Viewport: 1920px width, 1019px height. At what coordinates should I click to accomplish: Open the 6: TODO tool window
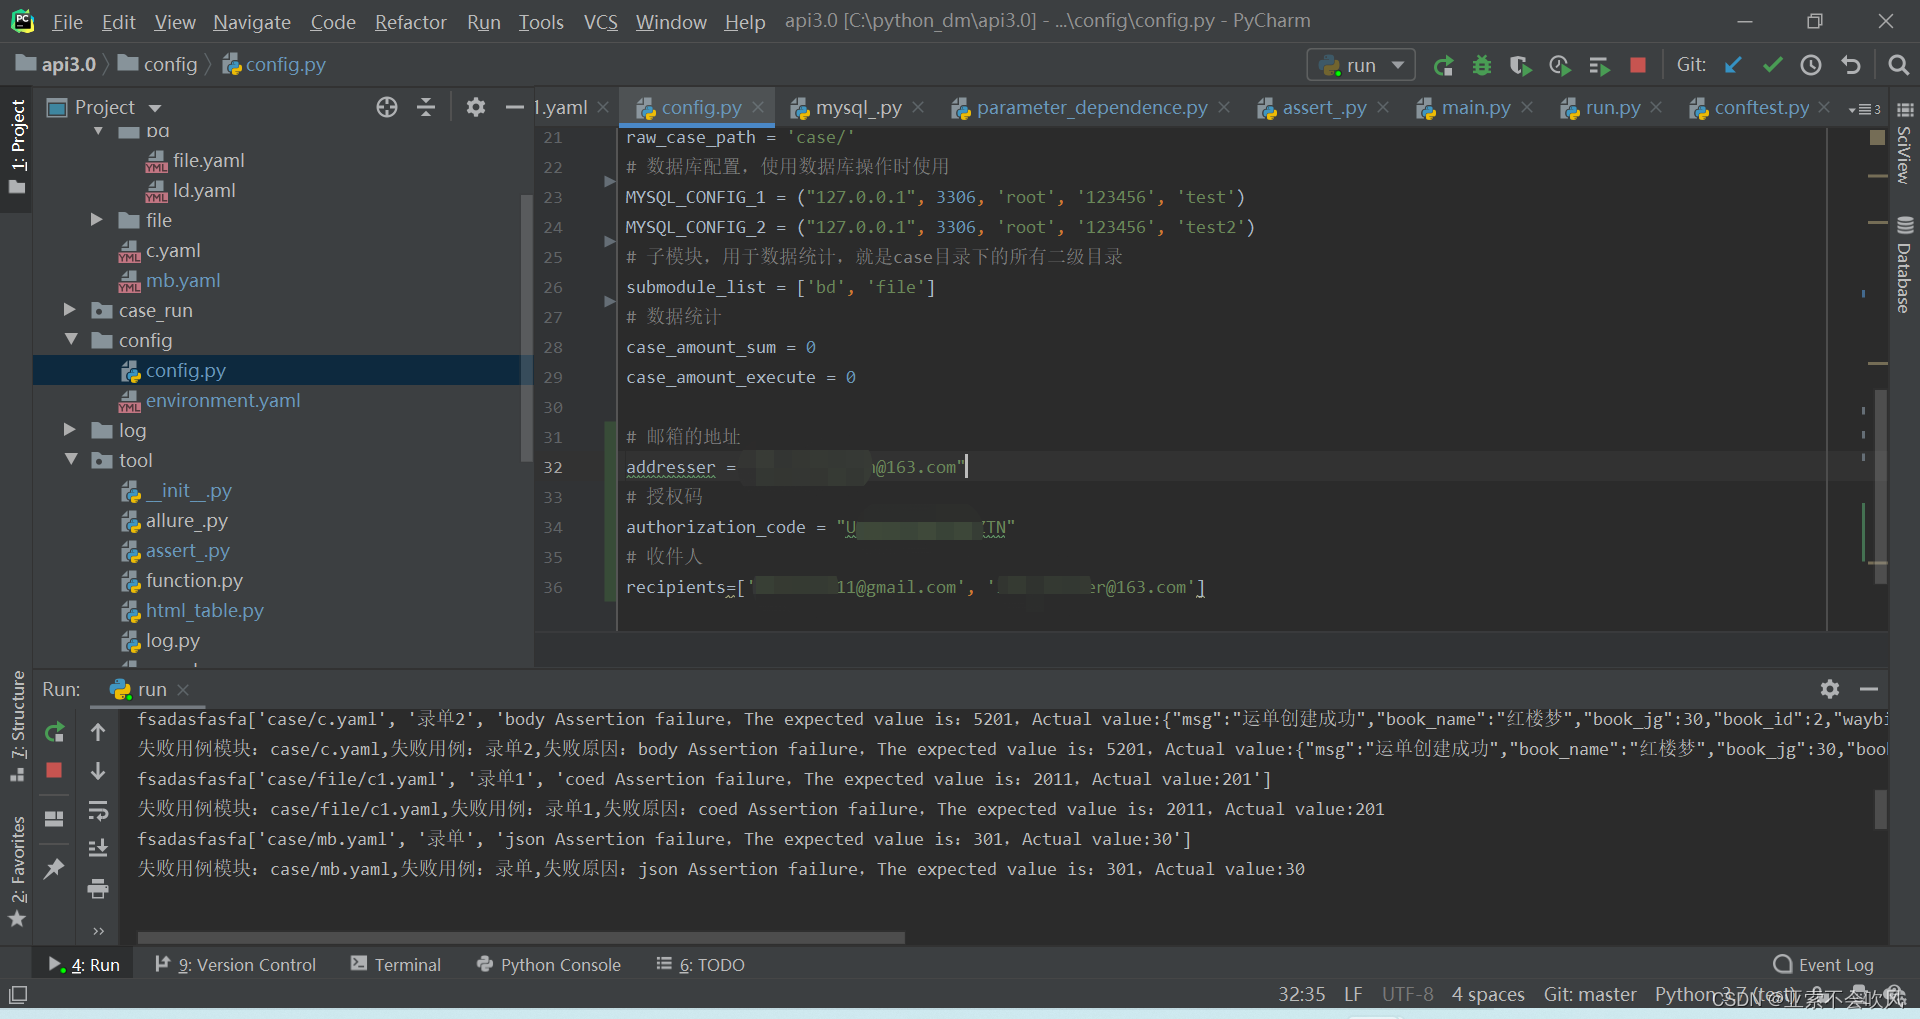pyautogui.click(x=700, y=965)
